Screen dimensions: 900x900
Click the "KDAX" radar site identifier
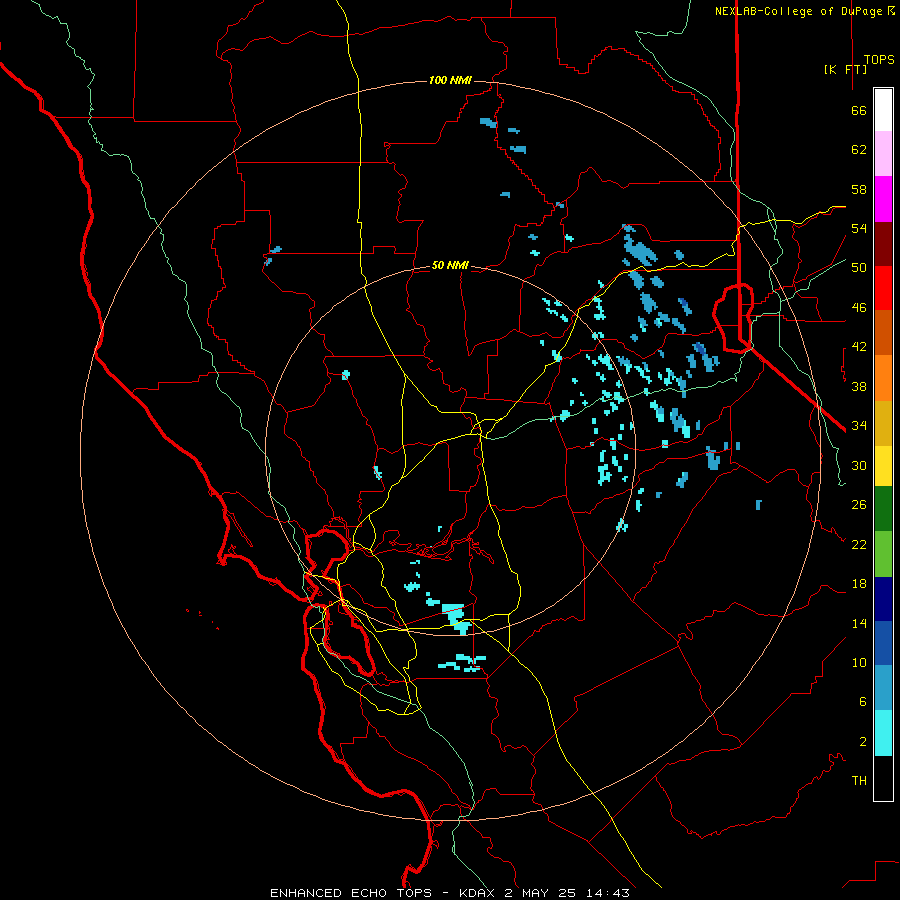(x=478, y=893)
